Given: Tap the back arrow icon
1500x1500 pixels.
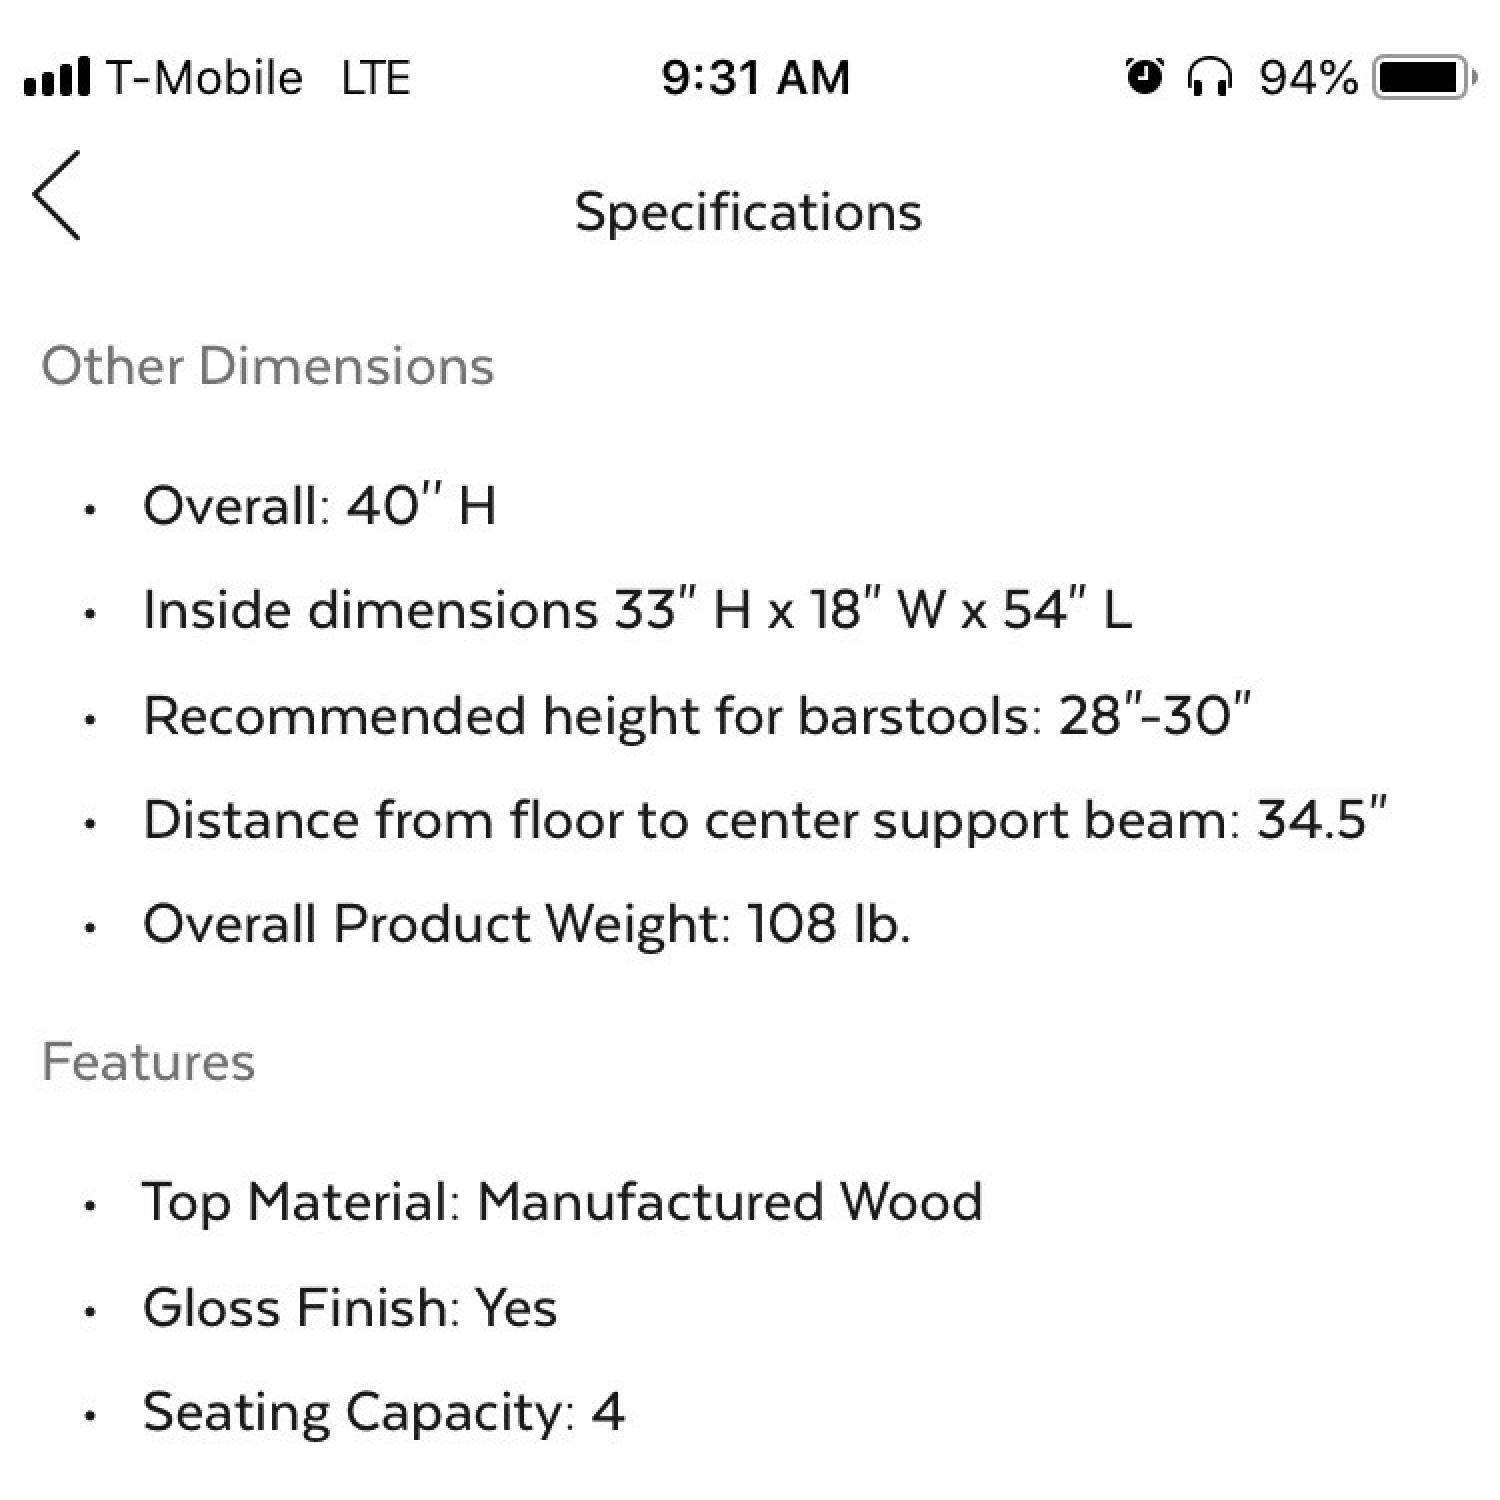Looking at the screenshot, I should pyautogui.click(x=57, y=196).
